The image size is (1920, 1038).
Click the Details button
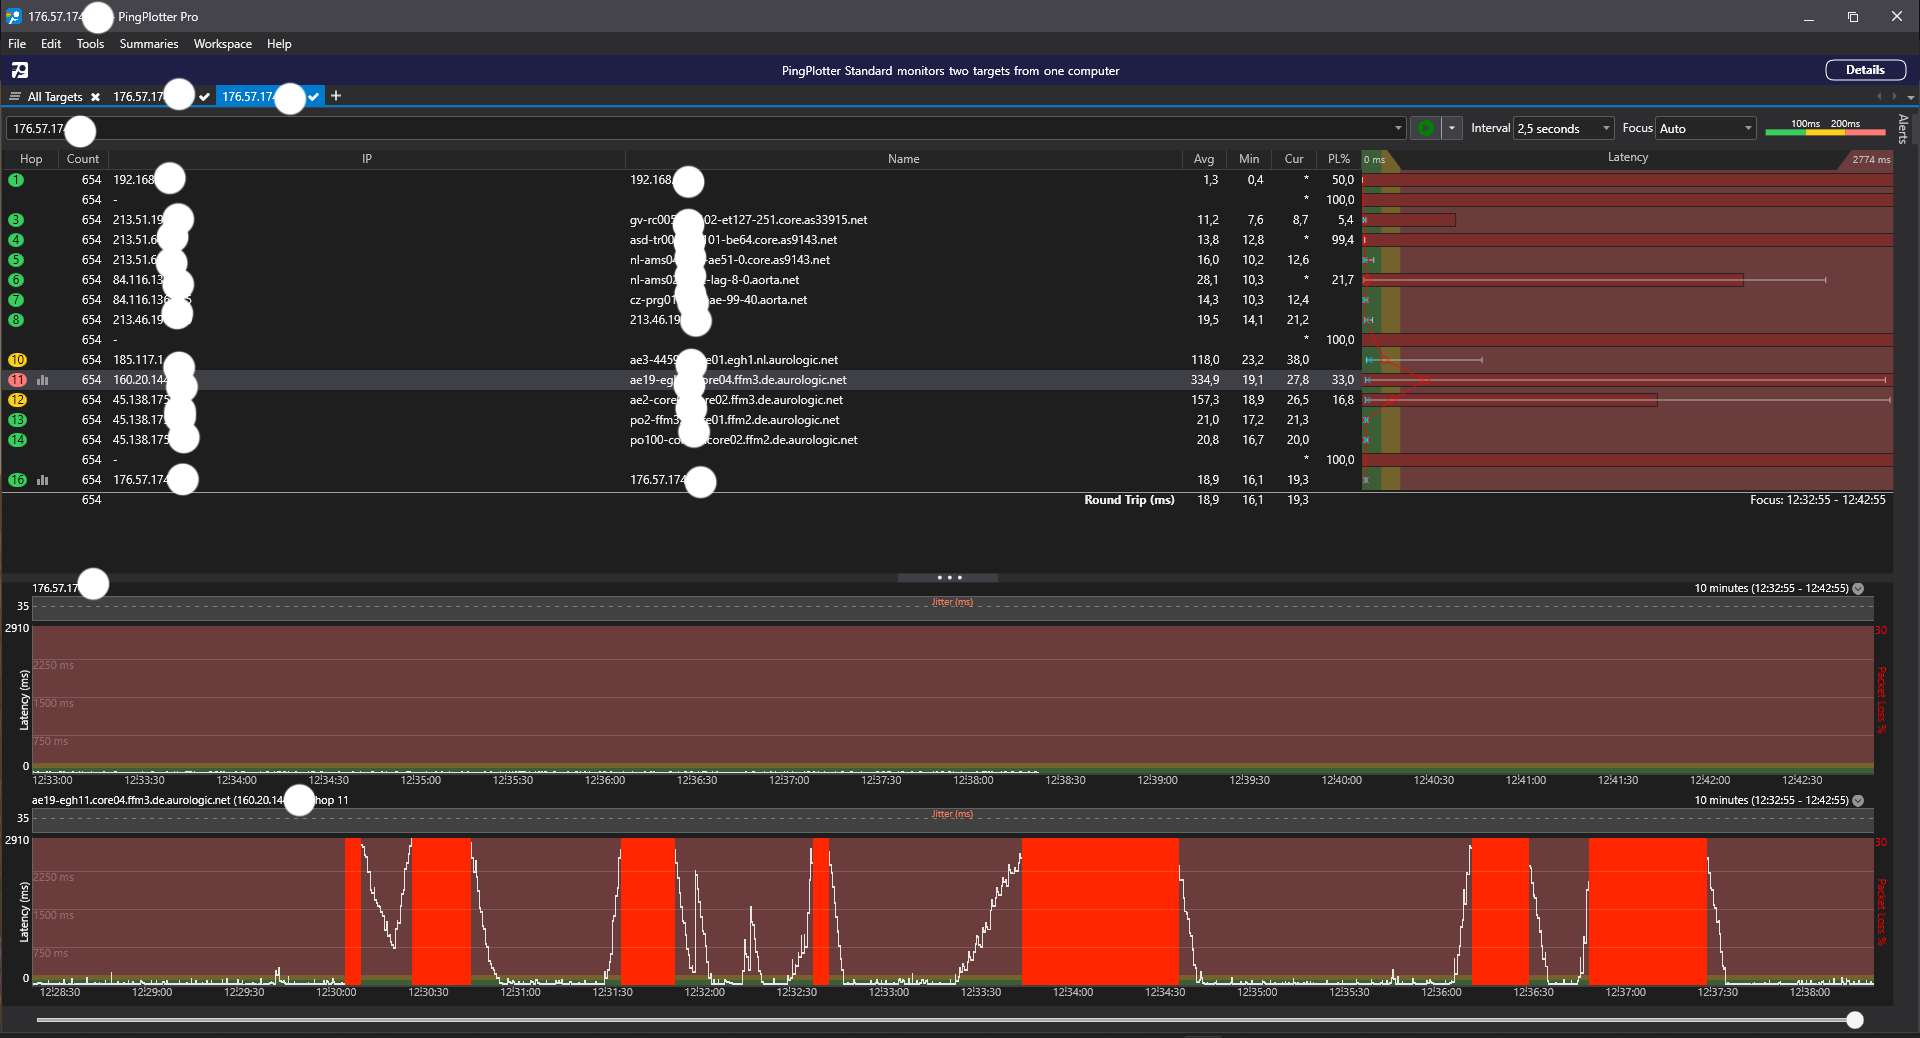point(1864,70)
